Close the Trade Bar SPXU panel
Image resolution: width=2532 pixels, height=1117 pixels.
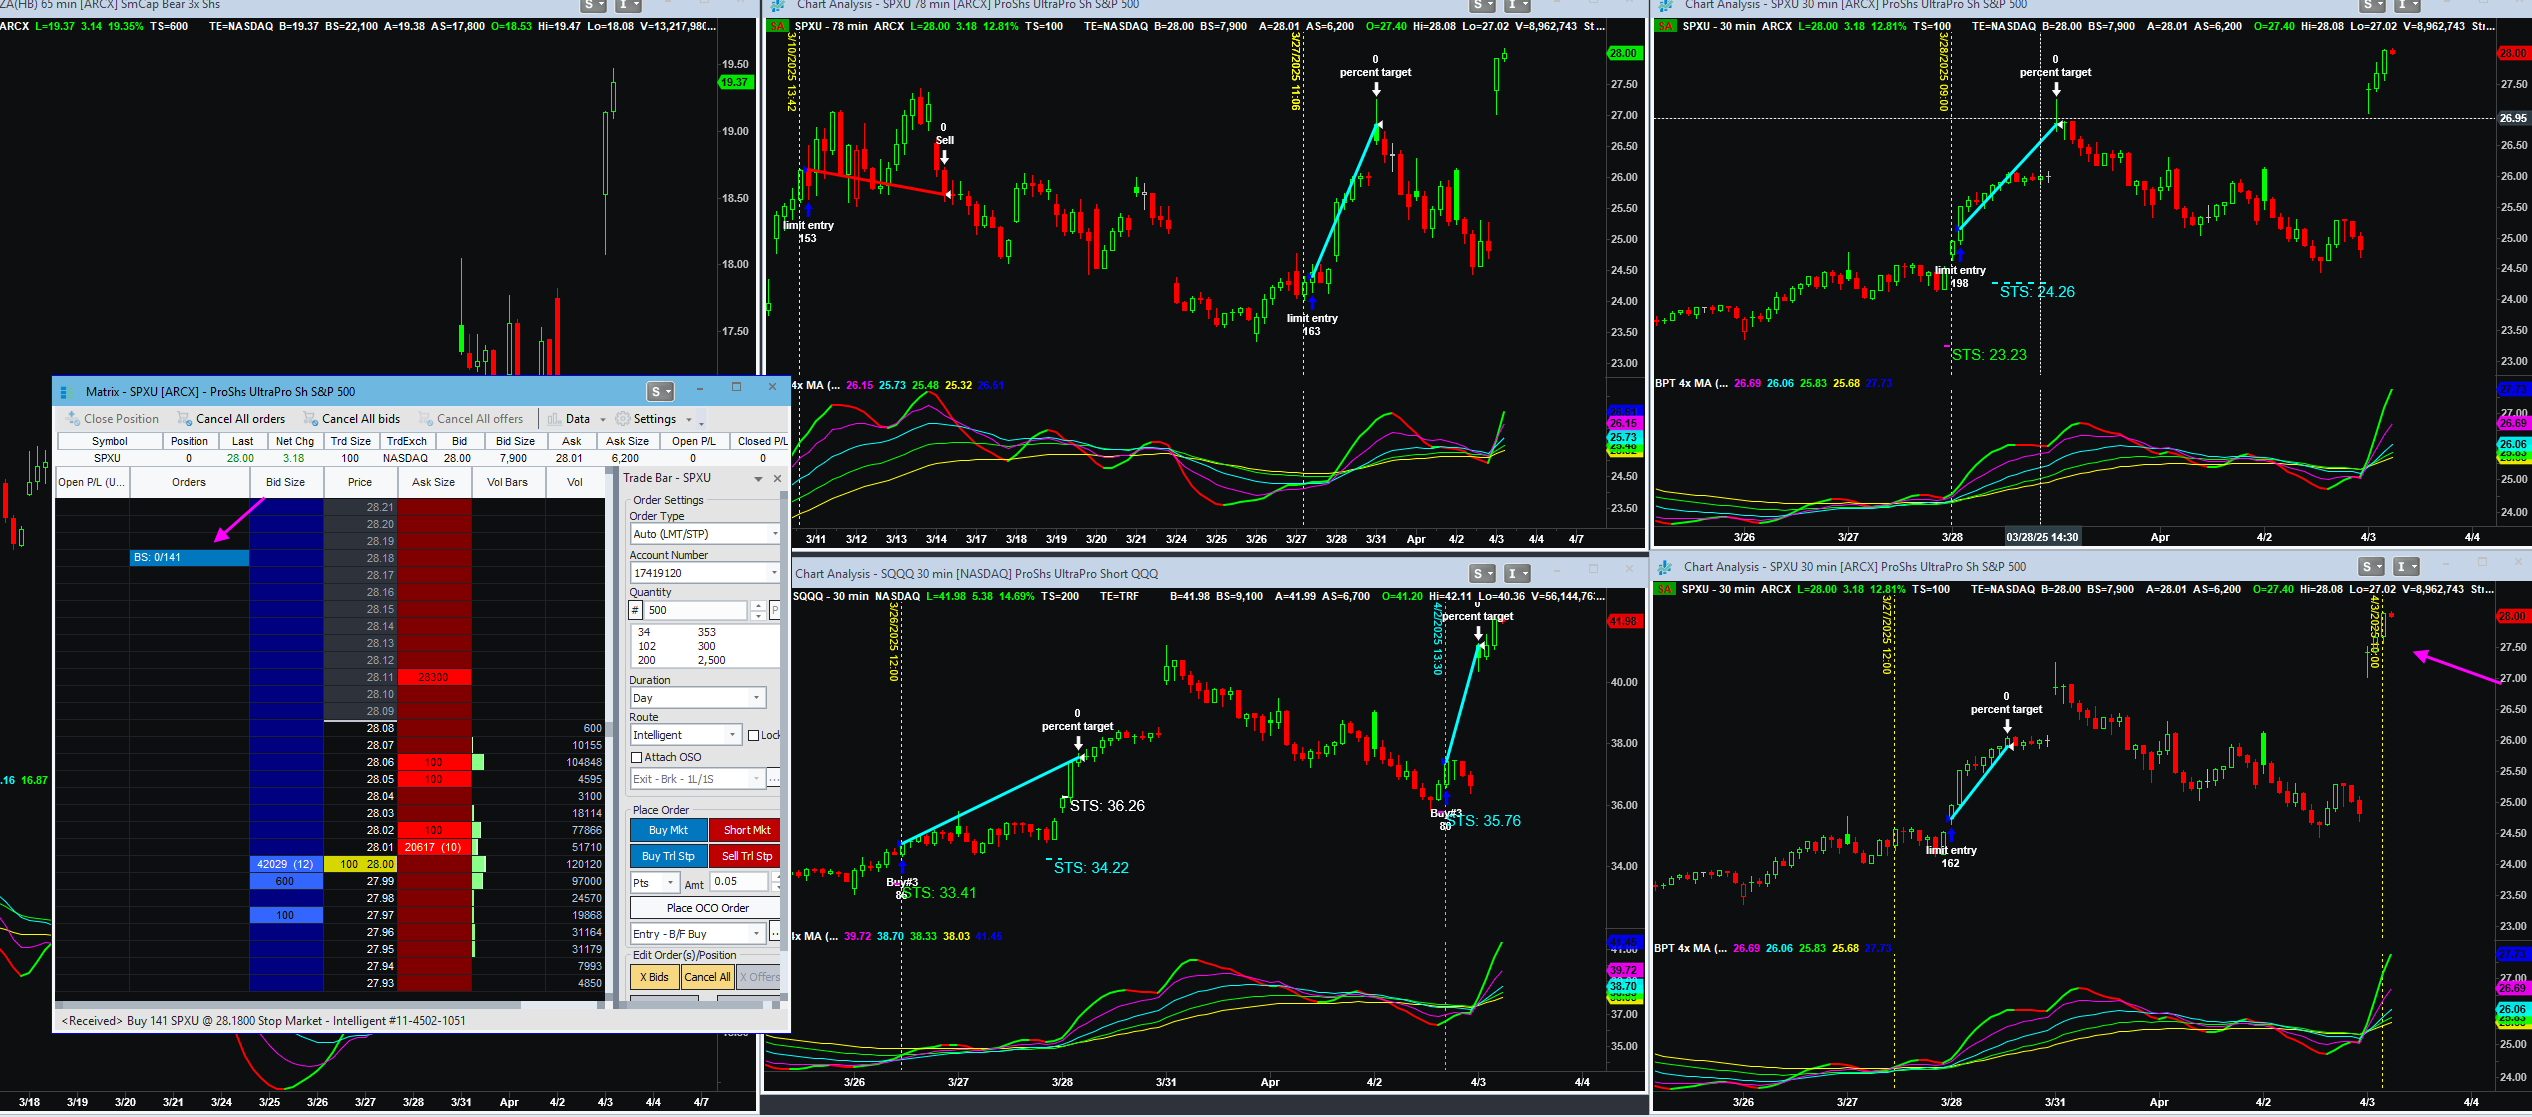(777, 479)
